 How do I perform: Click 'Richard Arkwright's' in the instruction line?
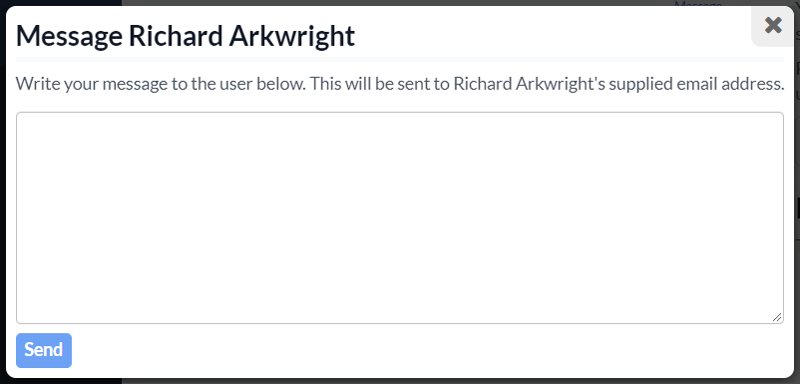[529, 84]
